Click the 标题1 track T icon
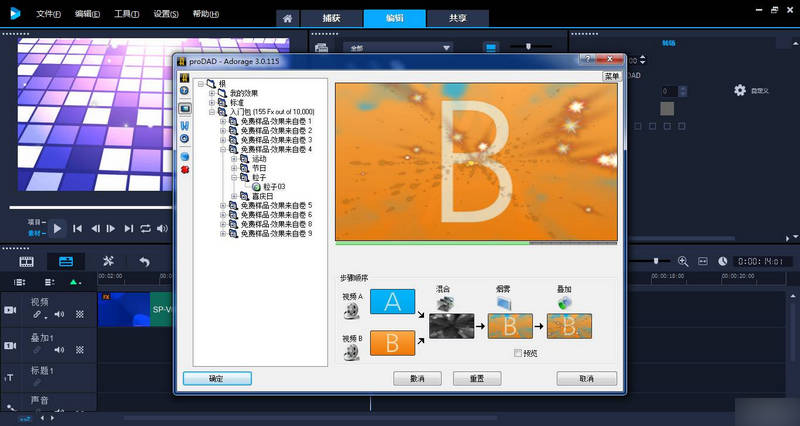 tap(10, 377)
